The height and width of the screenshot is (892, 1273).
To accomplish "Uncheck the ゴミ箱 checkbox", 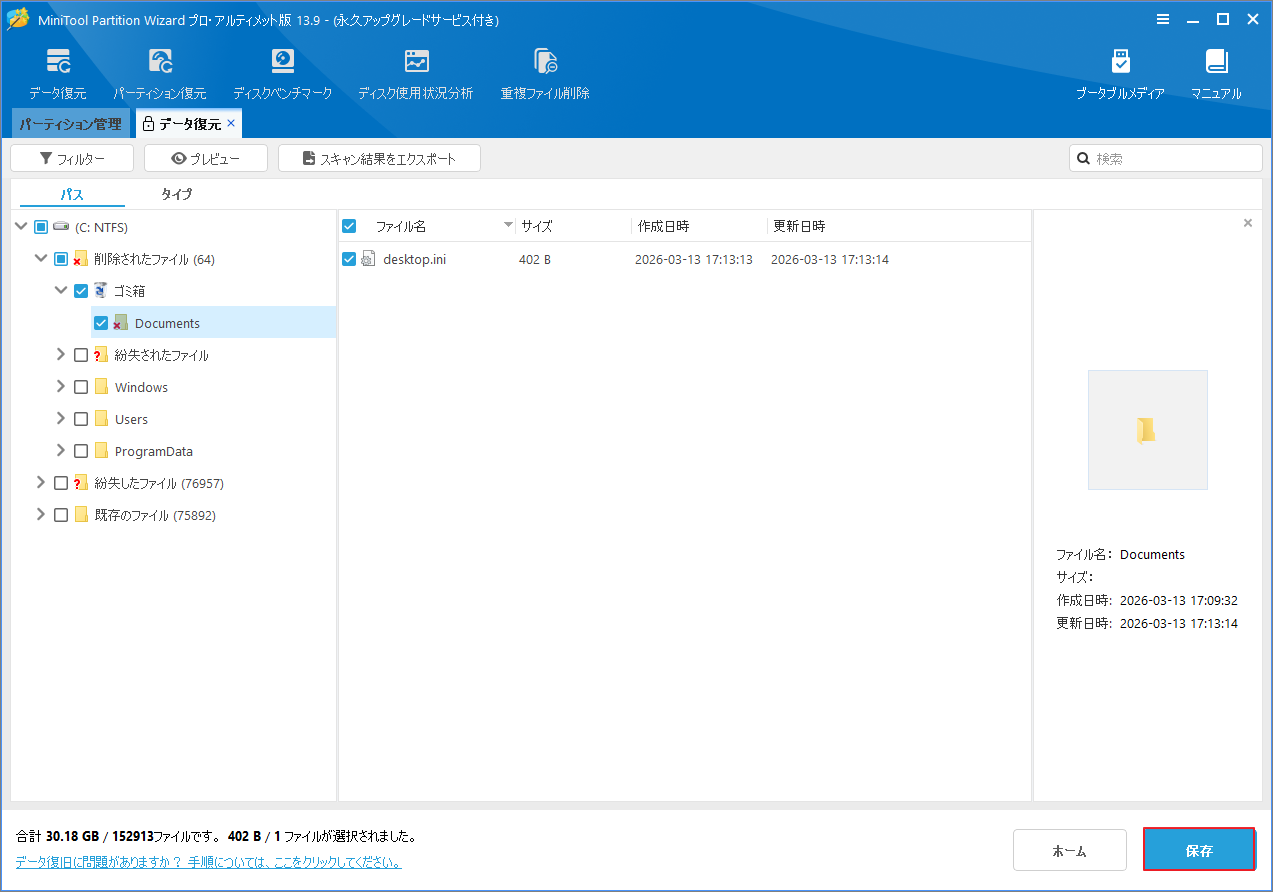I will 81,291.
